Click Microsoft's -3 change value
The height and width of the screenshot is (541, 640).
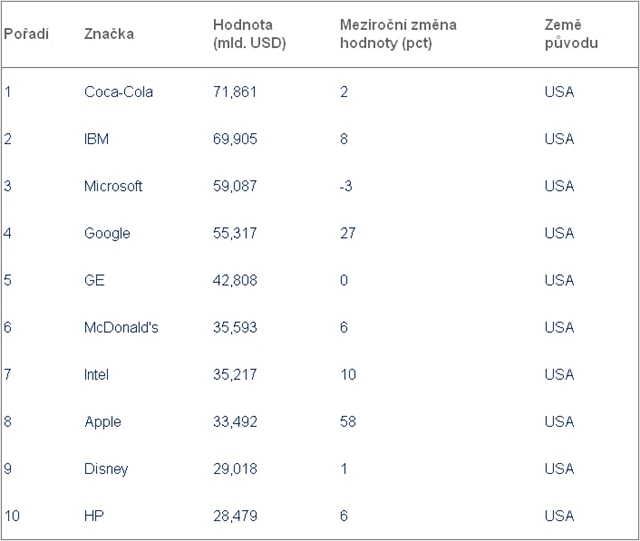click(x=347, y=186)
